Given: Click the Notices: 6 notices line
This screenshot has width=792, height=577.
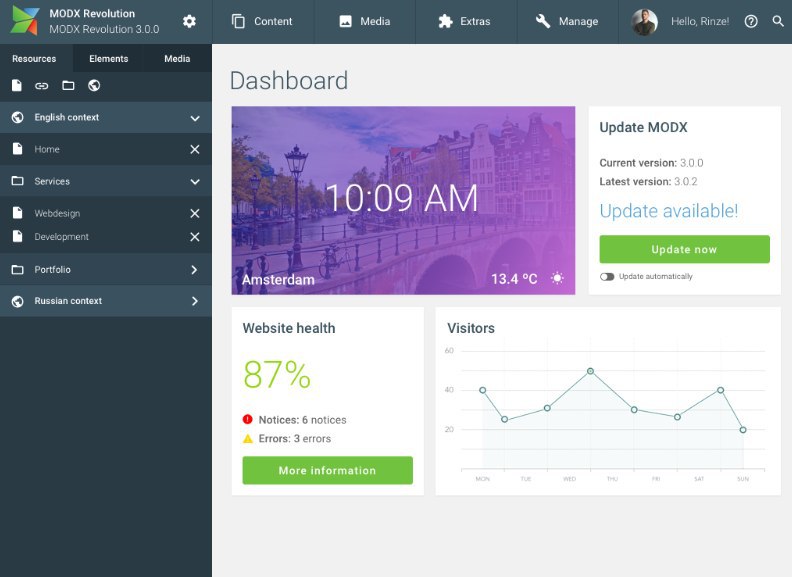Looking at the screenshot, I should [302, 419].
